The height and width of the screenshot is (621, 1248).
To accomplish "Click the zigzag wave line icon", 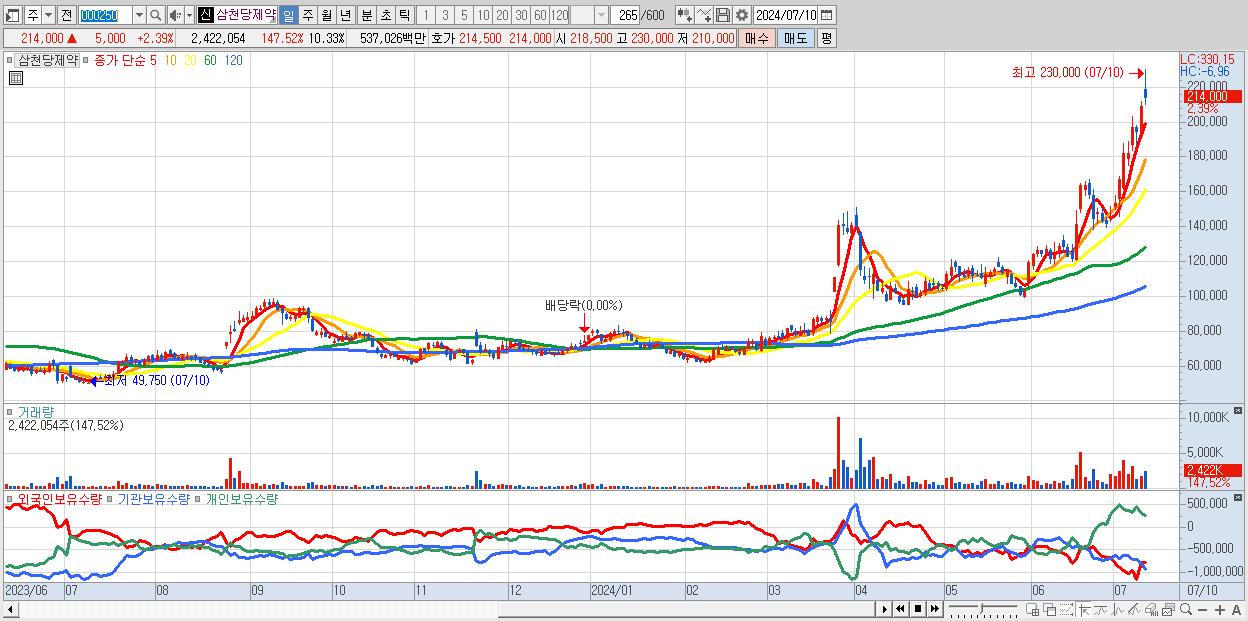I will pos(1118,609).
